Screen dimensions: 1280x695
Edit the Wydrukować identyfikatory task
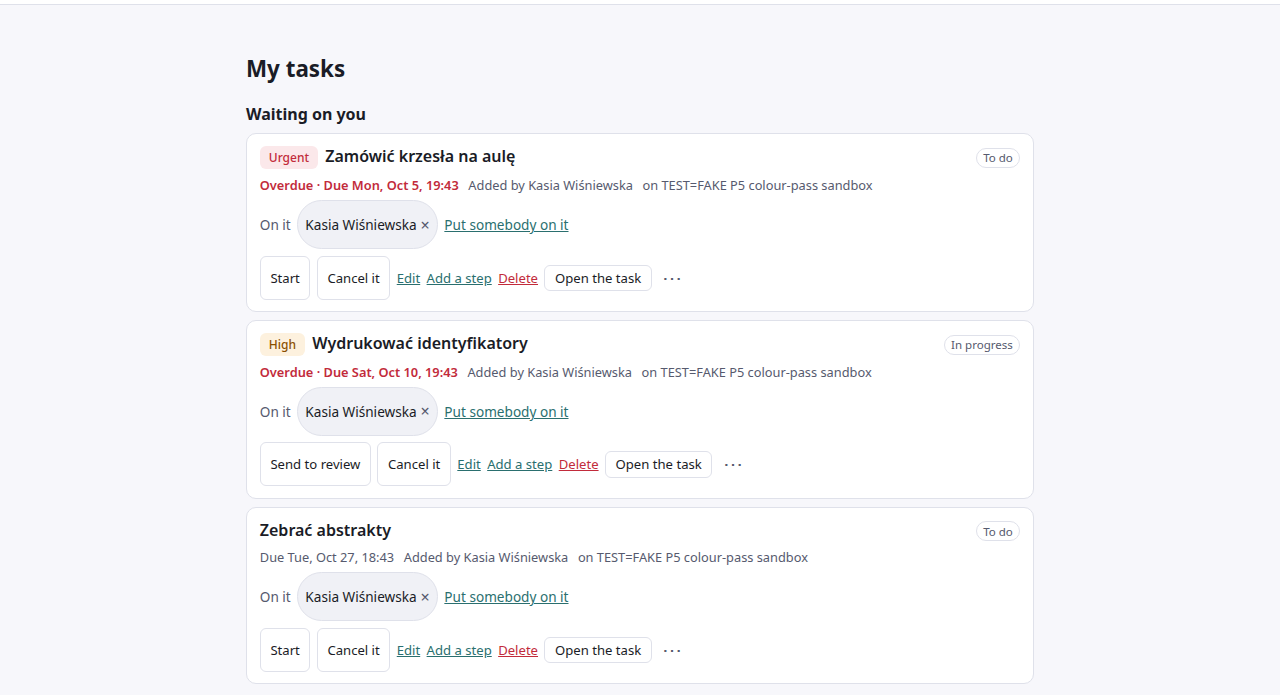point(469,465)
